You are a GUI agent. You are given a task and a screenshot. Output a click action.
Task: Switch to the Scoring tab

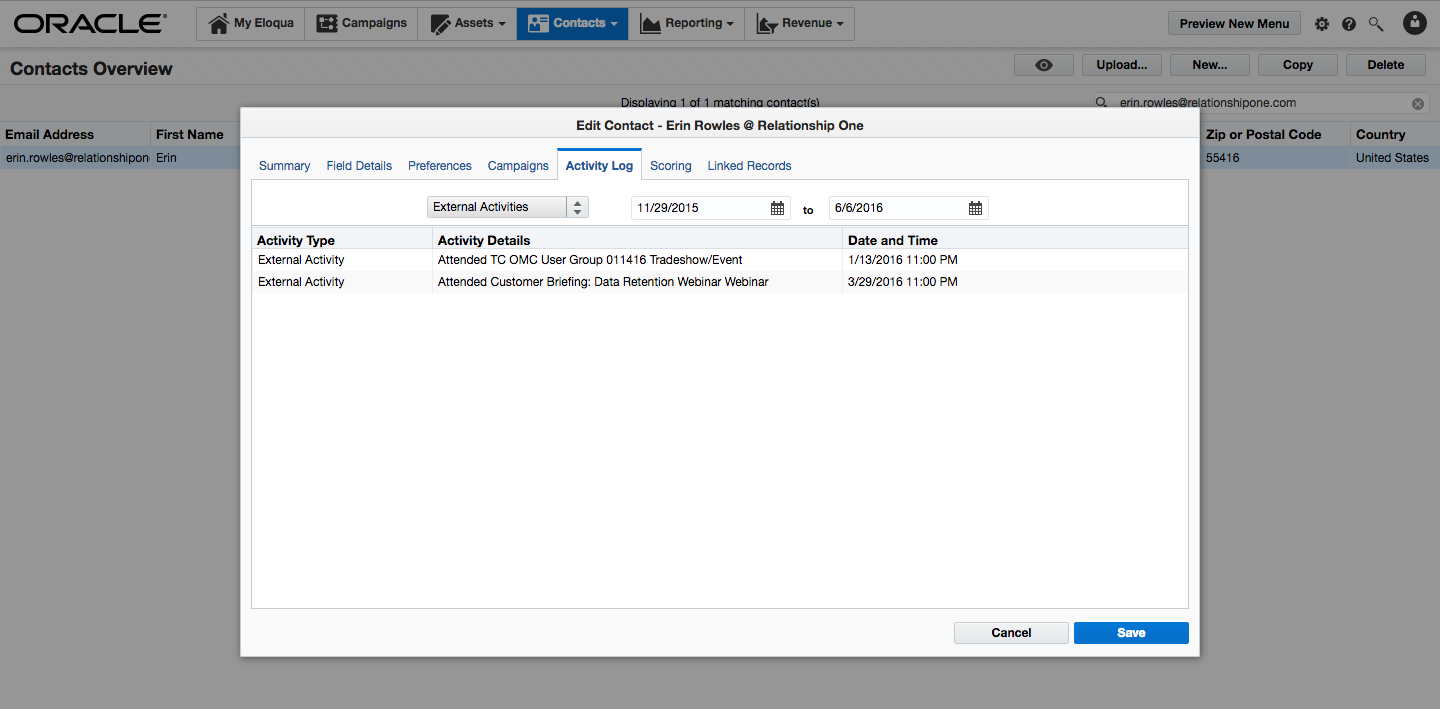pyautogui.click(x=670, y=165)
